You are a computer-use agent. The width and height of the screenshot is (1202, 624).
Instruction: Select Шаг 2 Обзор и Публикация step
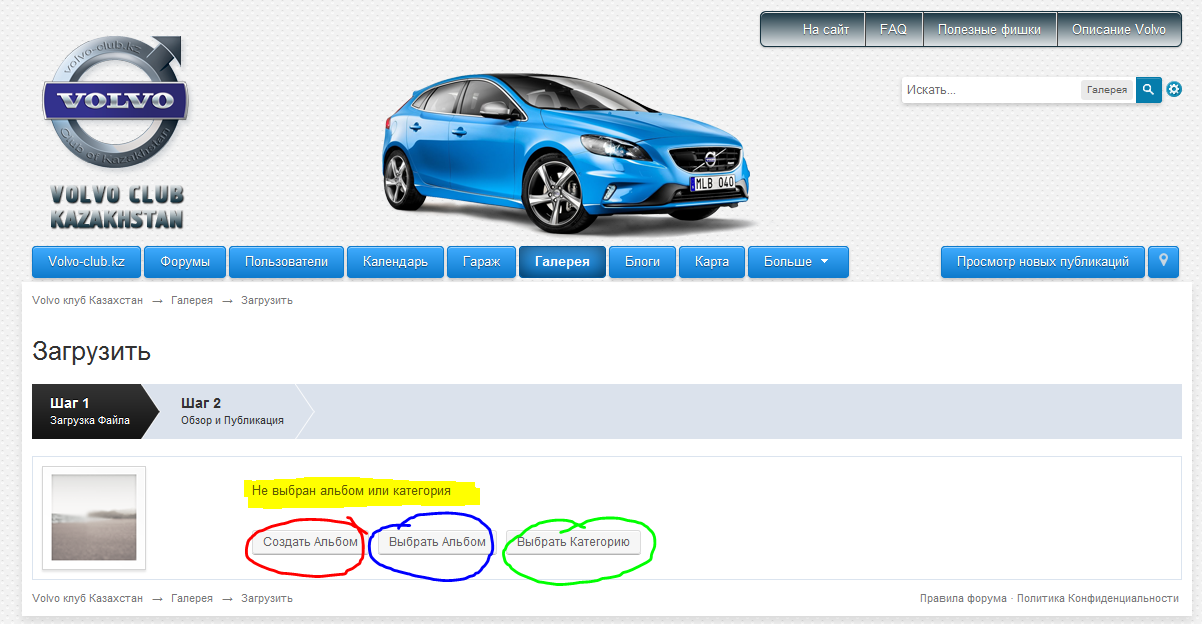[232, 411]
